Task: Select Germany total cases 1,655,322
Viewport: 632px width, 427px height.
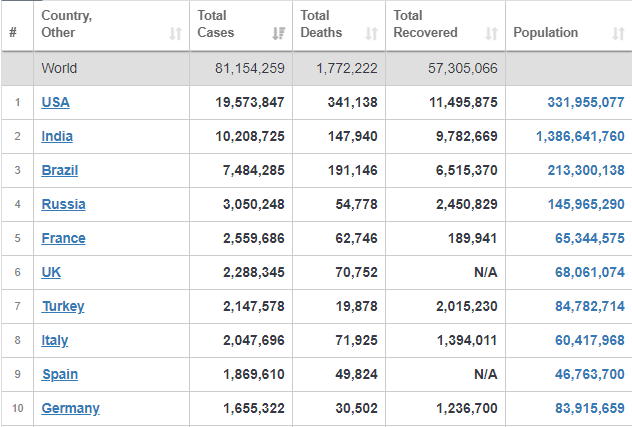Action: pos(254,408)
